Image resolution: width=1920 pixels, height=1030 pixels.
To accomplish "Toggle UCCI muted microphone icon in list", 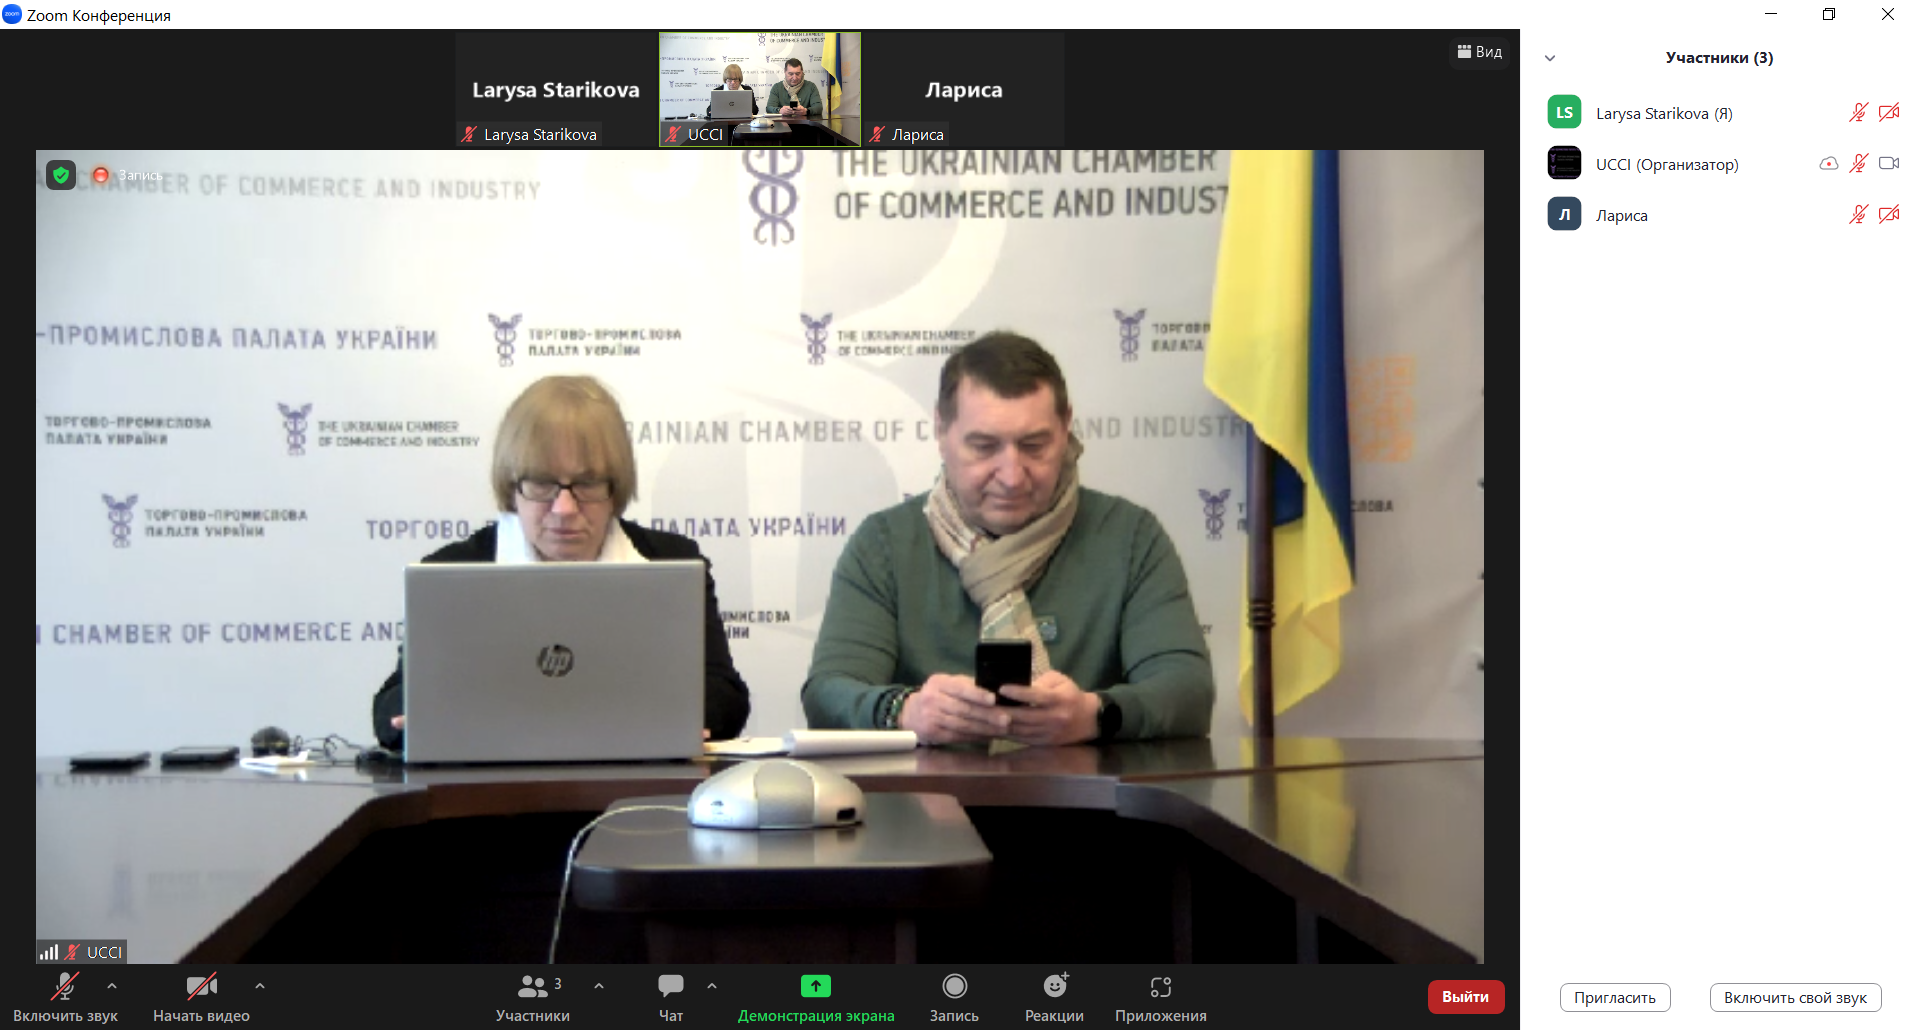I will pyautogui.click(x=1858, y=163).
